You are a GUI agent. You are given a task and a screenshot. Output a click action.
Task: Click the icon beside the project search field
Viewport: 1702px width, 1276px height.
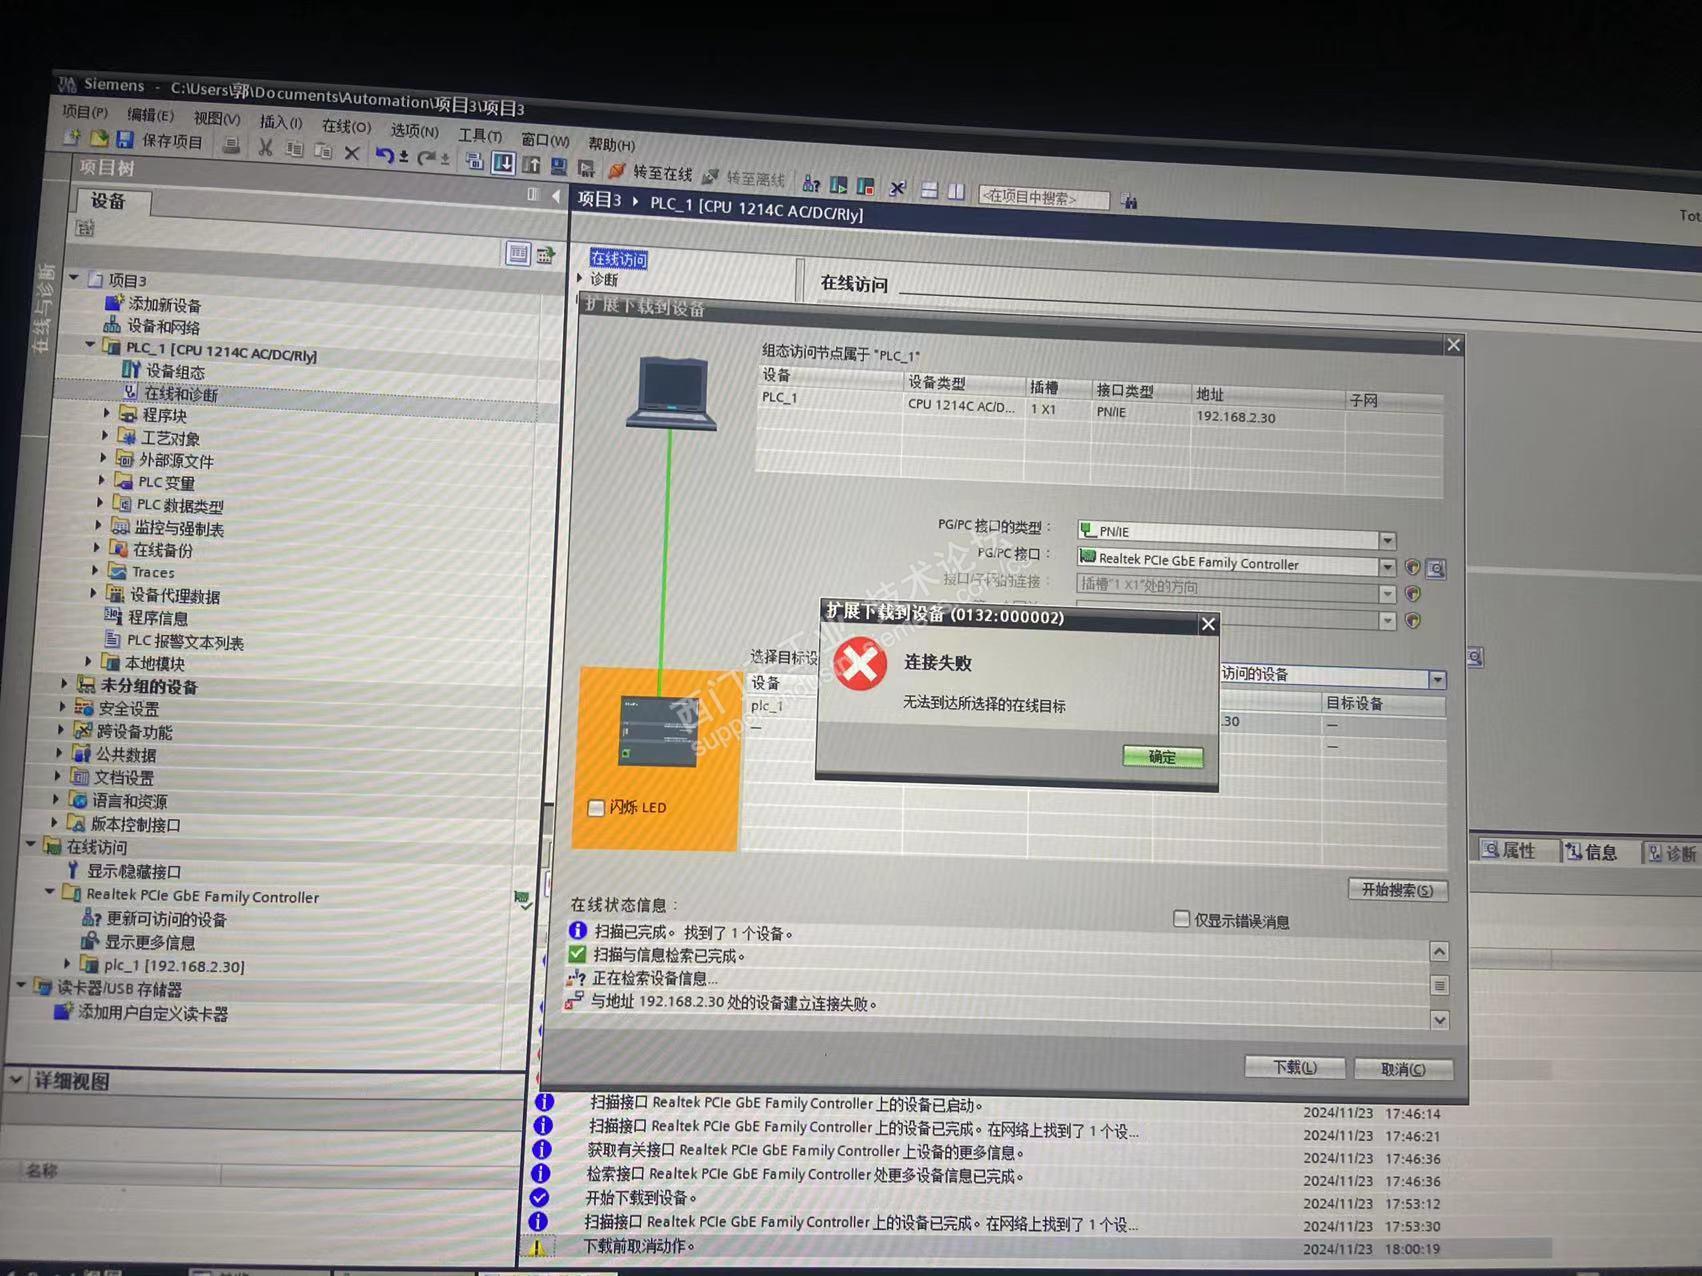[1129, 202]
